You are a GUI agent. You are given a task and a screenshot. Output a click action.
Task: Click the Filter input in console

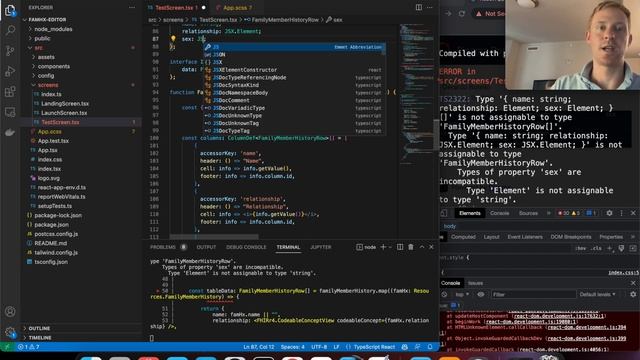point(534,294)
